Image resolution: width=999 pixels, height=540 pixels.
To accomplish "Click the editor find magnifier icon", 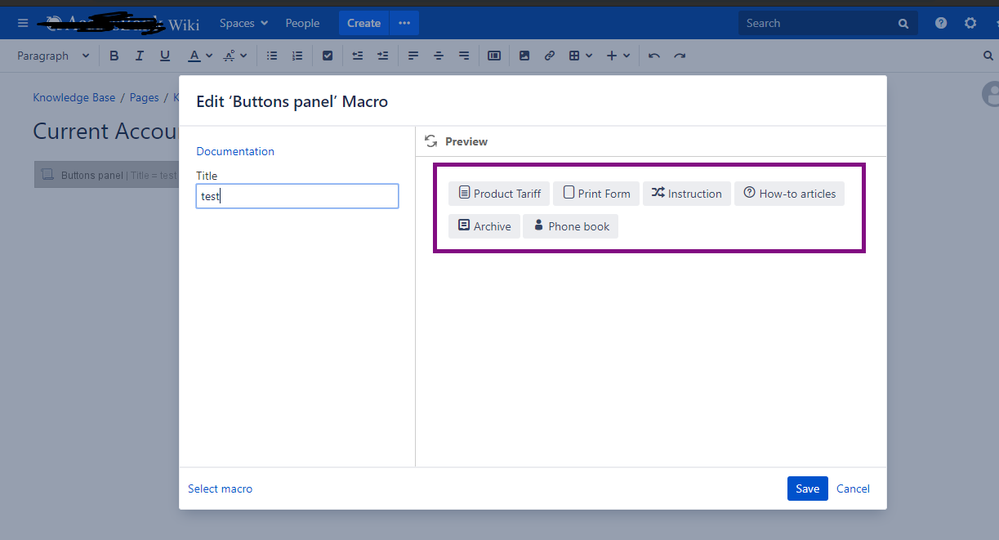I will (x=988, y=56).
